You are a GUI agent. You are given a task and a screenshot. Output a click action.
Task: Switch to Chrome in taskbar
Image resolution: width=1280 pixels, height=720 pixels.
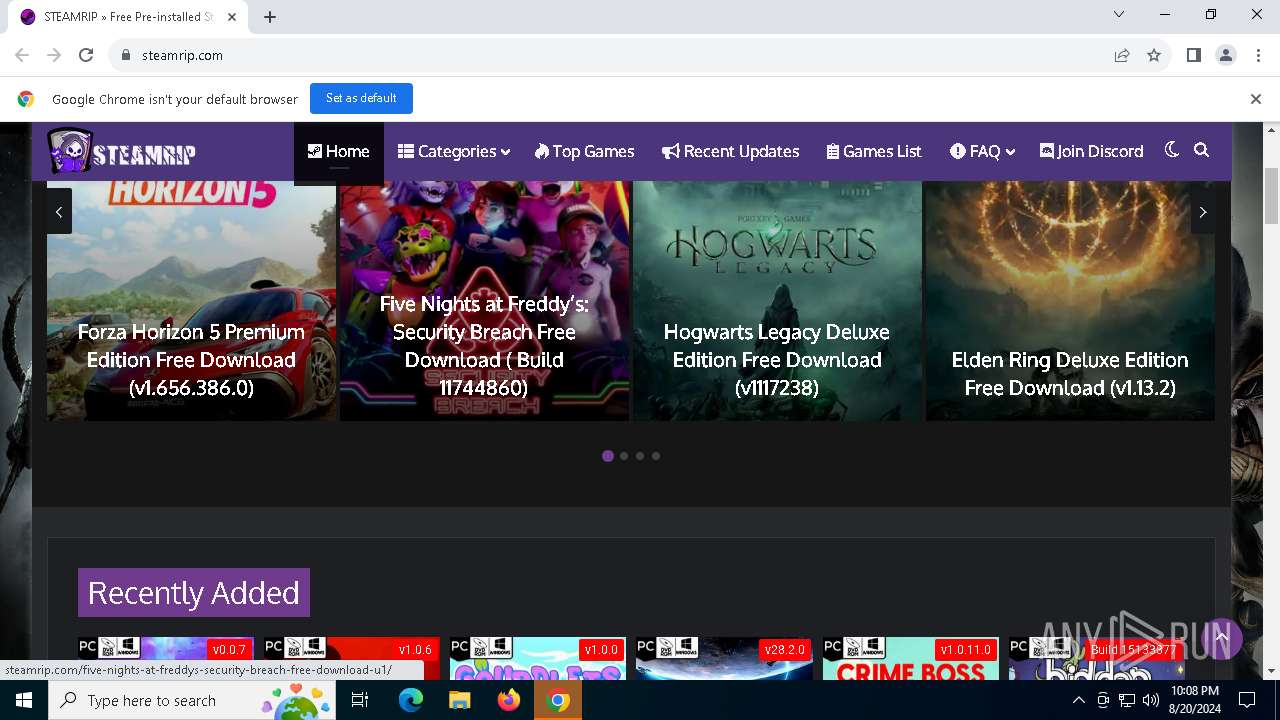pyautogui.click(x=558, y=700)
